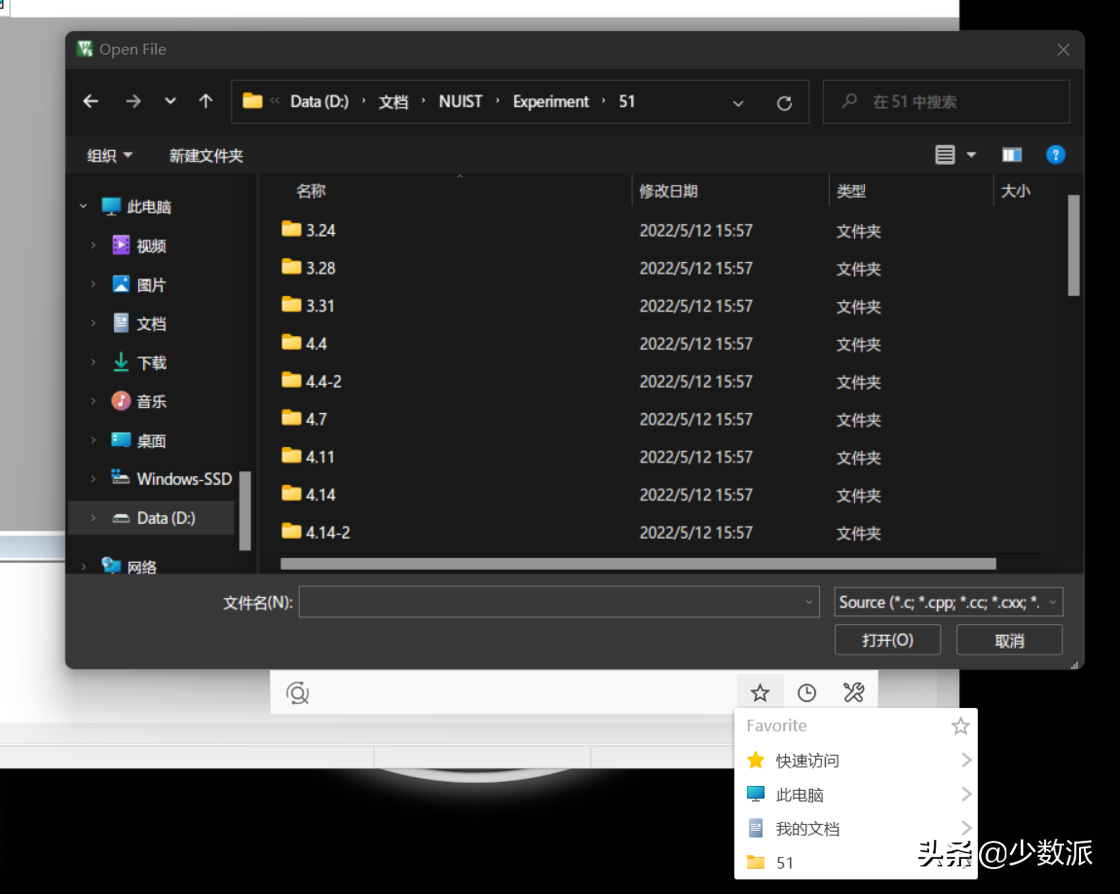
Task: Open the help question mark icon
Action: click(1055, 155)
